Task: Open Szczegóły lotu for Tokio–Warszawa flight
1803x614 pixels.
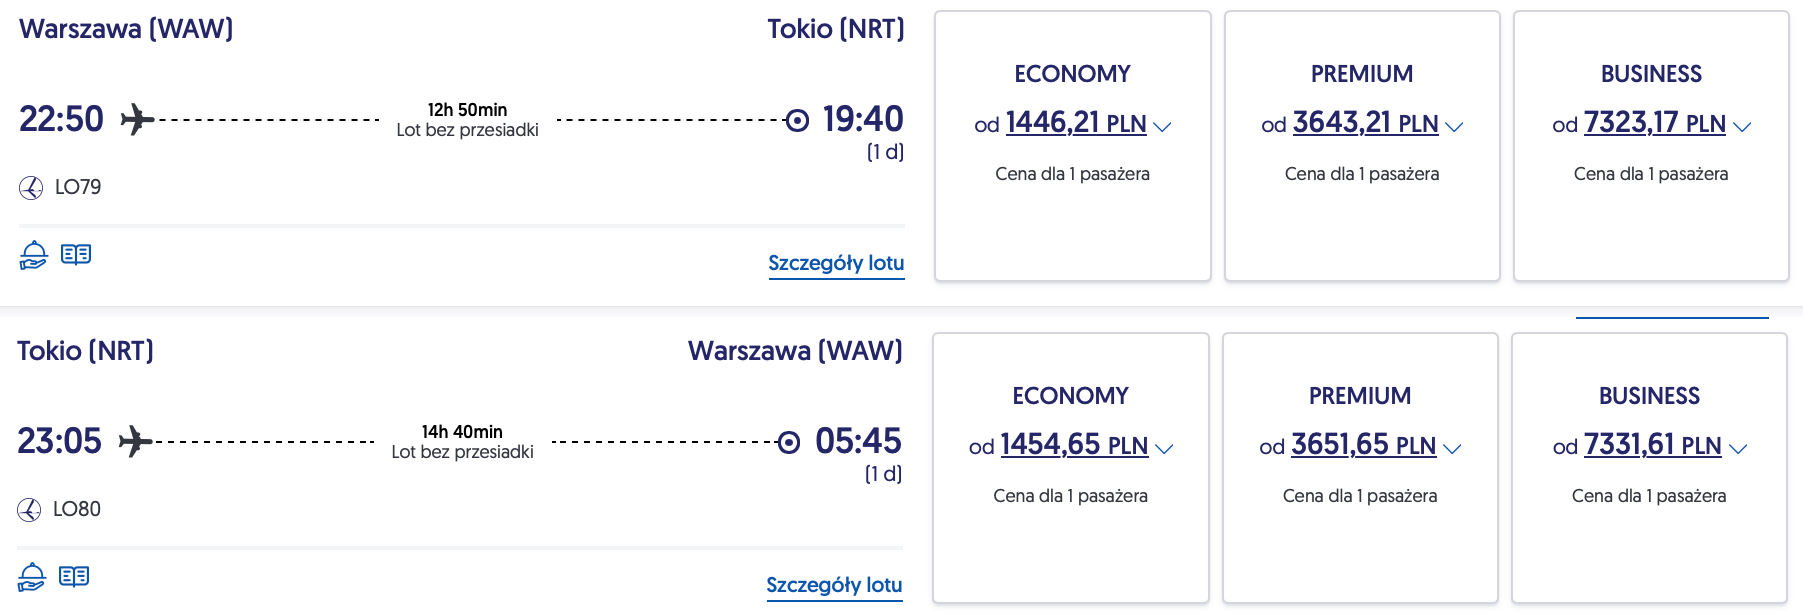Action: pyautogui.click(x=834, y=585)
